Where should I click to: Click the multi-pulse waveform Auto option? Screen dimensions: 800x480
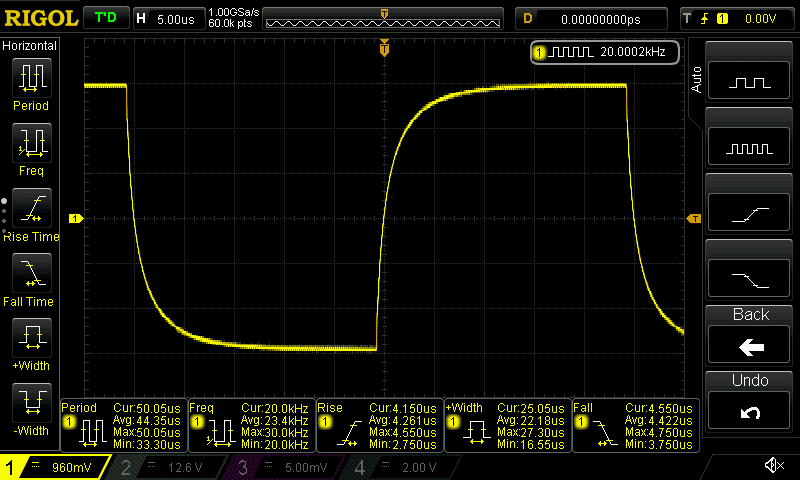tap(749, 146)
